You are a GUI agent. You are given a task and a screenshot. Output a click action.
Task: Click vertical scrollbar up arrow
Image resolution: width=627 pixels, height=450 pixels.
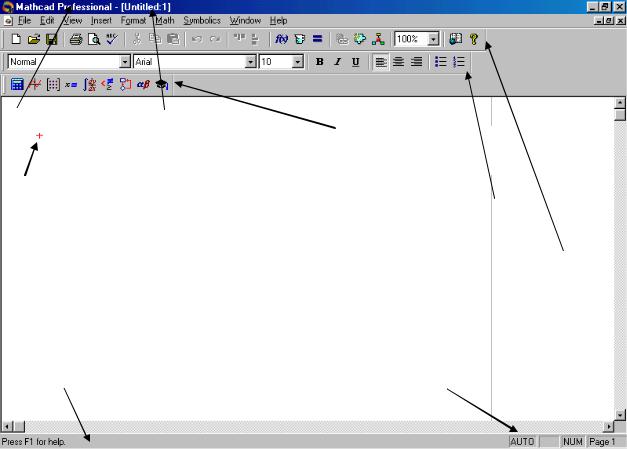(620, 103)
